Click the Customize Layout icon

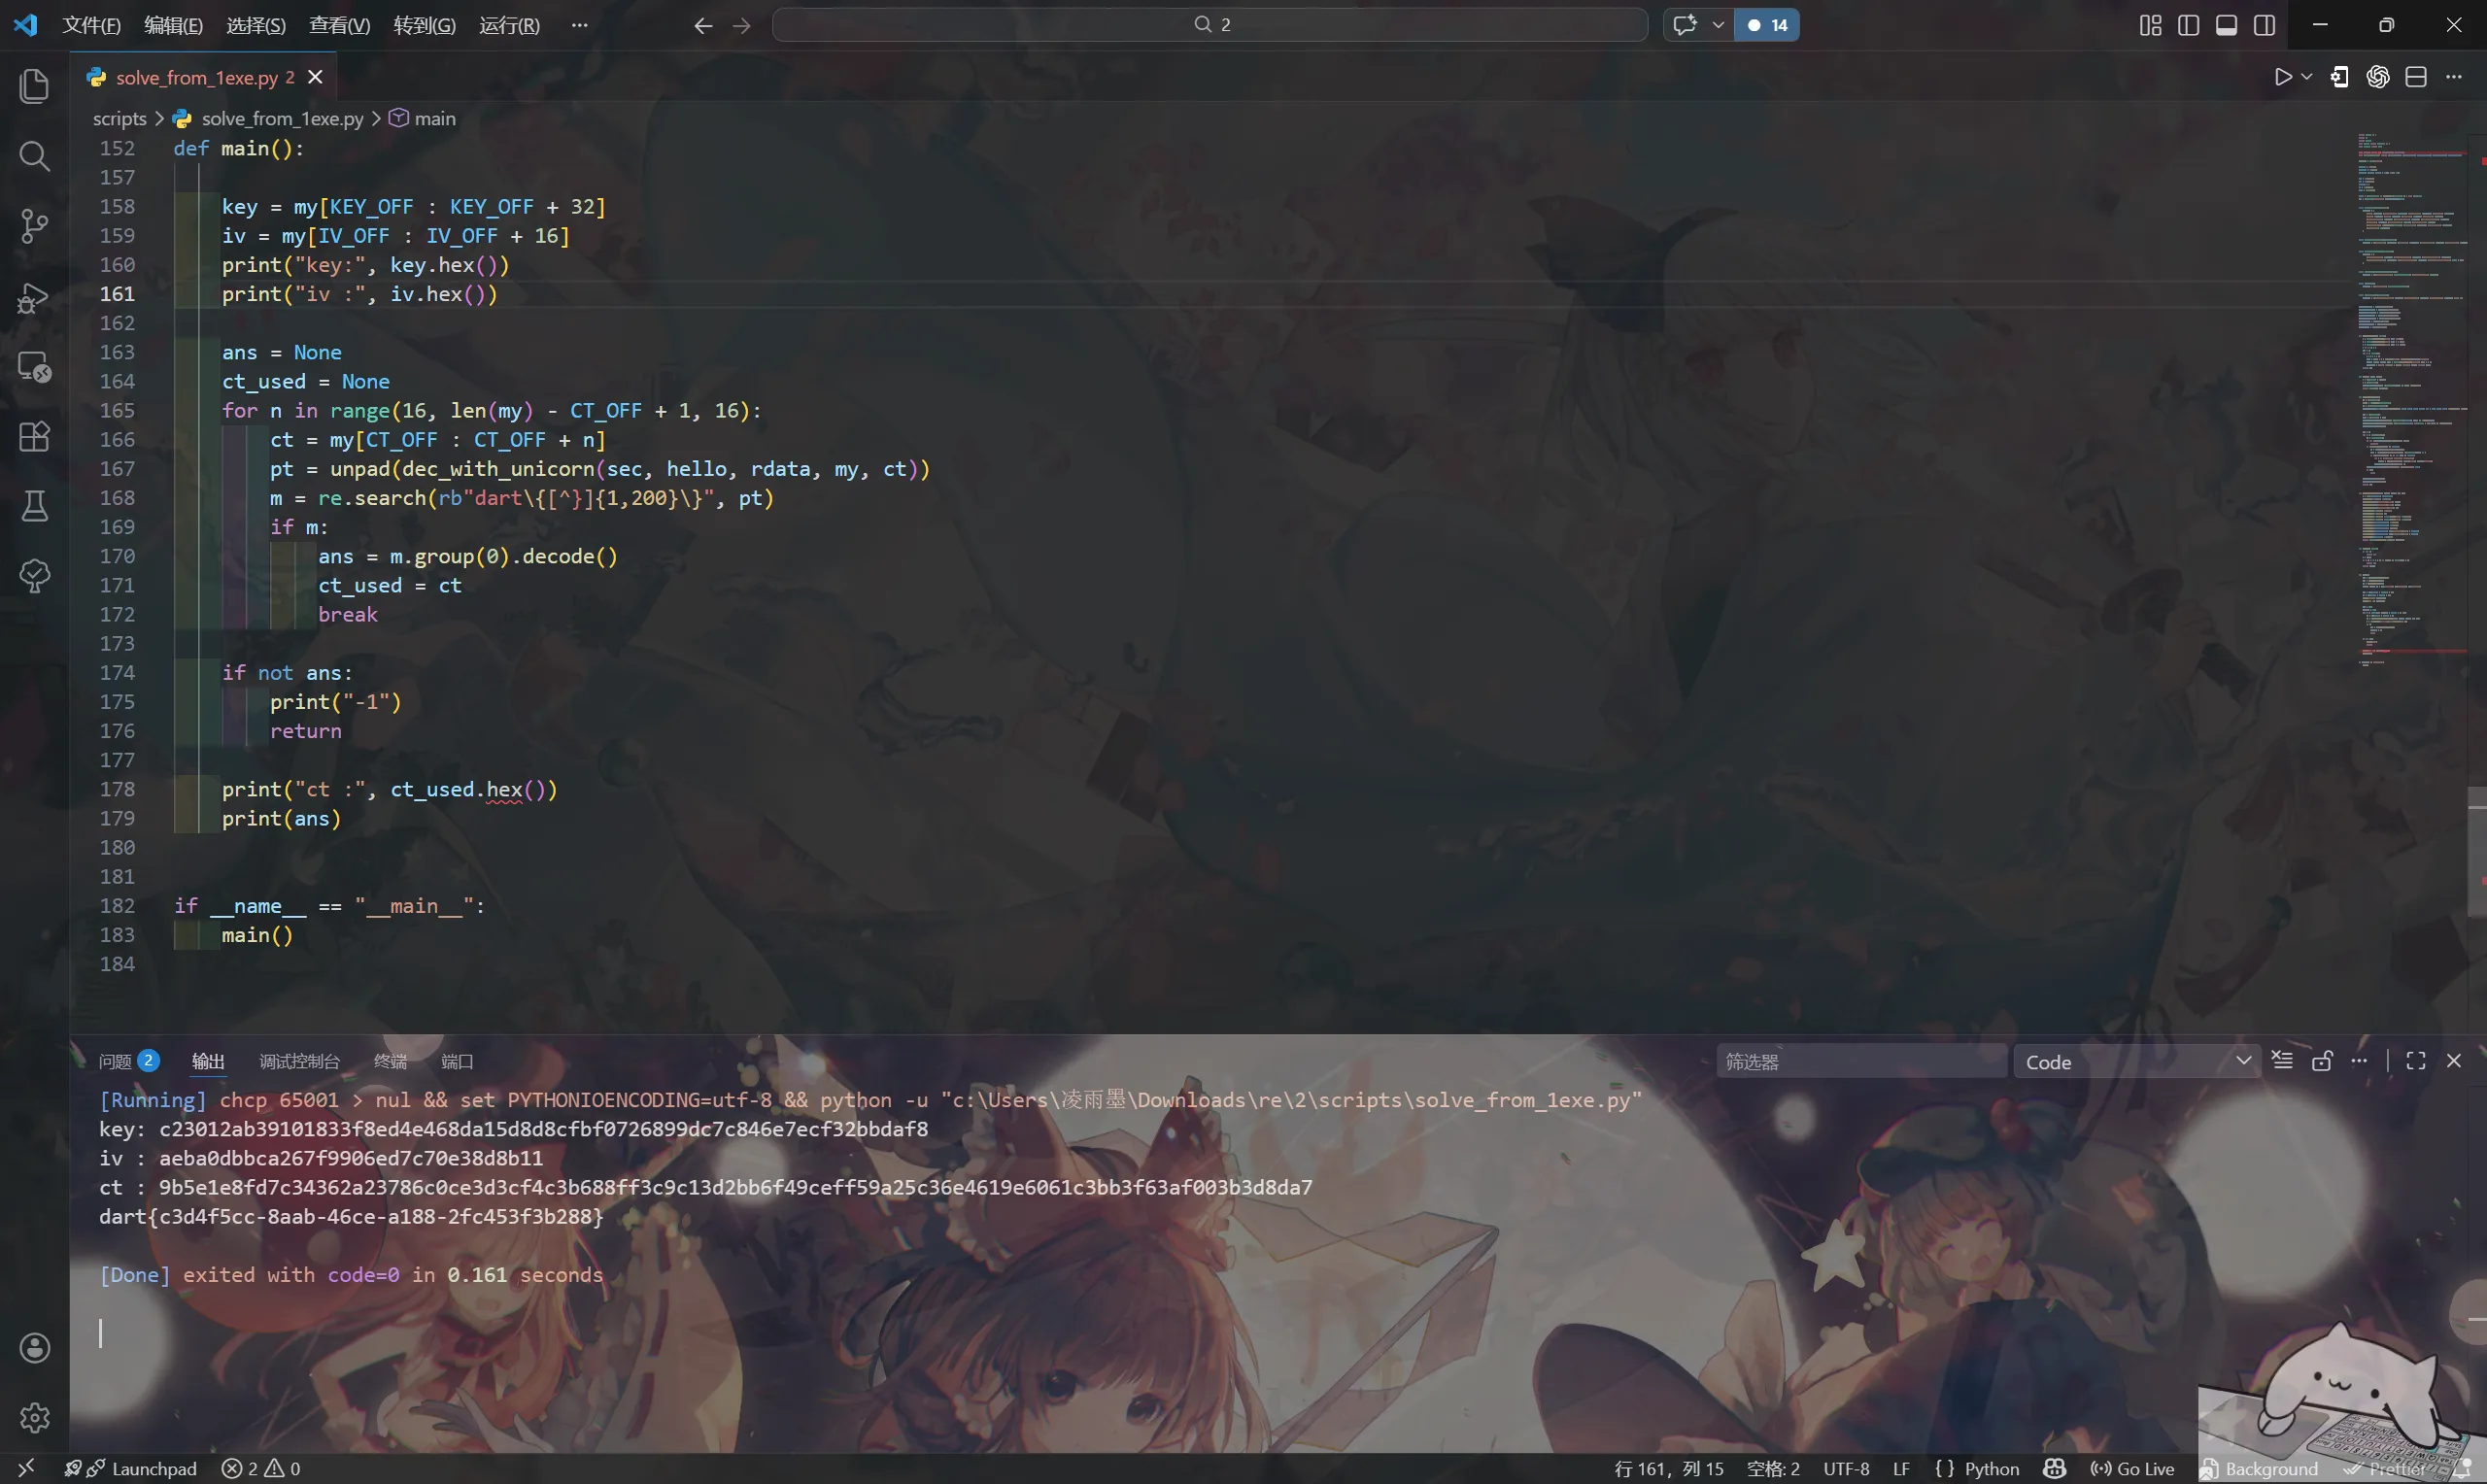pos(2151,25)
